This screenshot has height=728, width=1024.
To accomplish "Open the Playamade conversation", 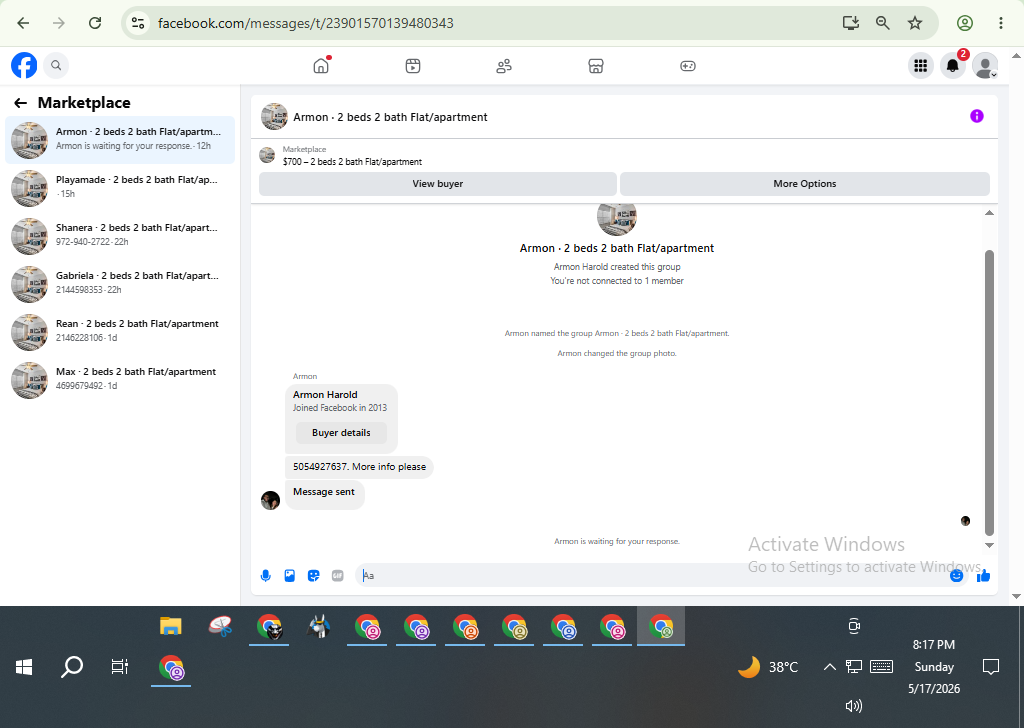I will click(120, 188).
